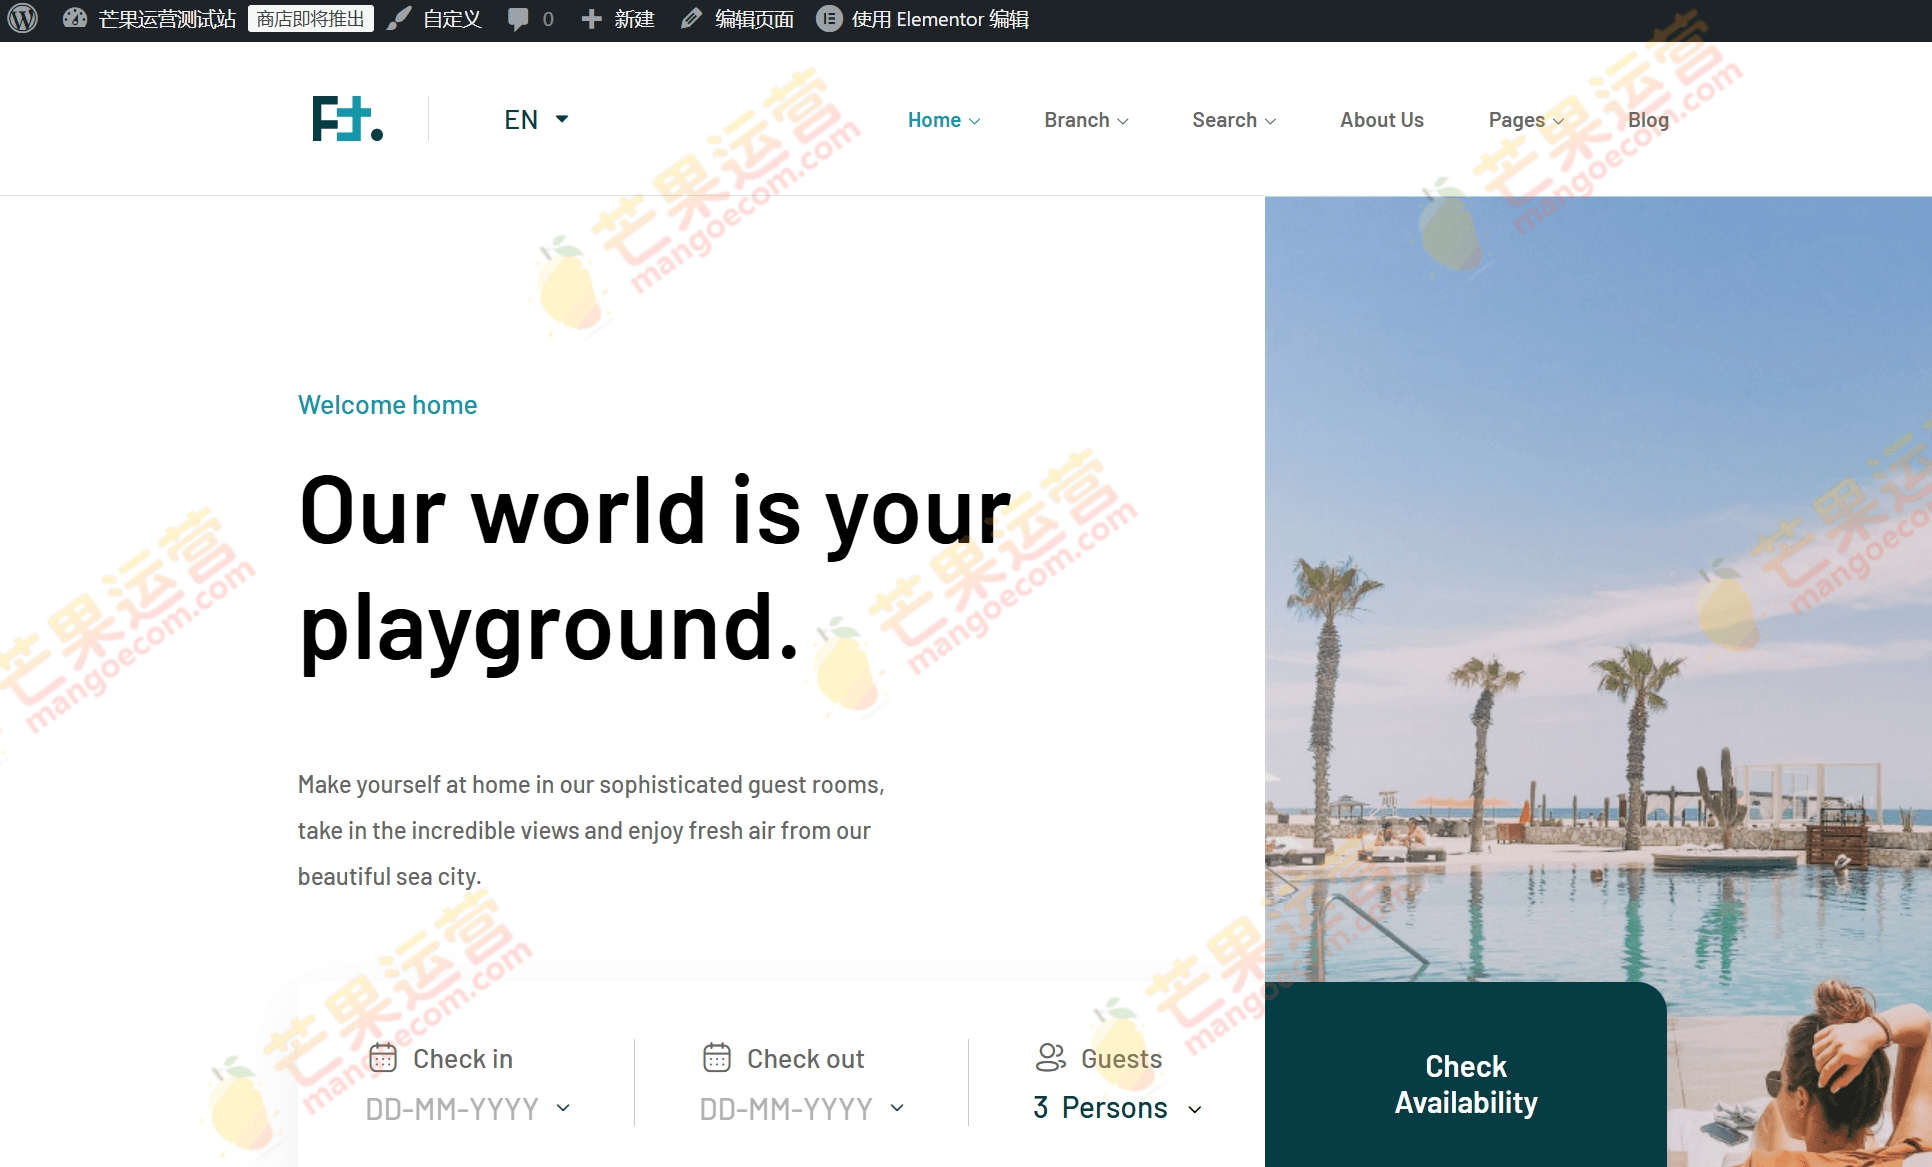Click the comments bubble icon showing 0

(519, 18)
